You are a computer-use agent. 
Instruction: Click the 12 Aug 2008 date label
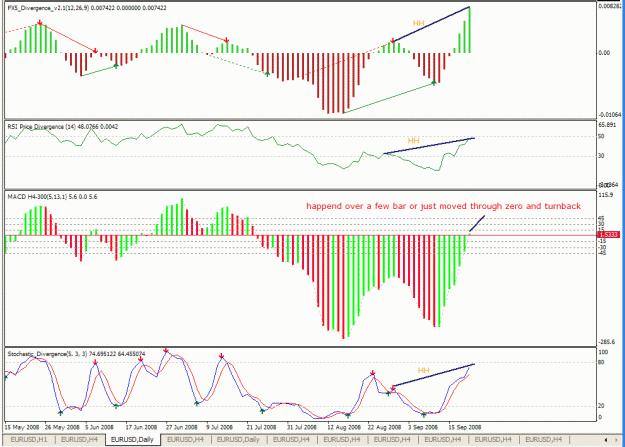[x=344, y=427]
